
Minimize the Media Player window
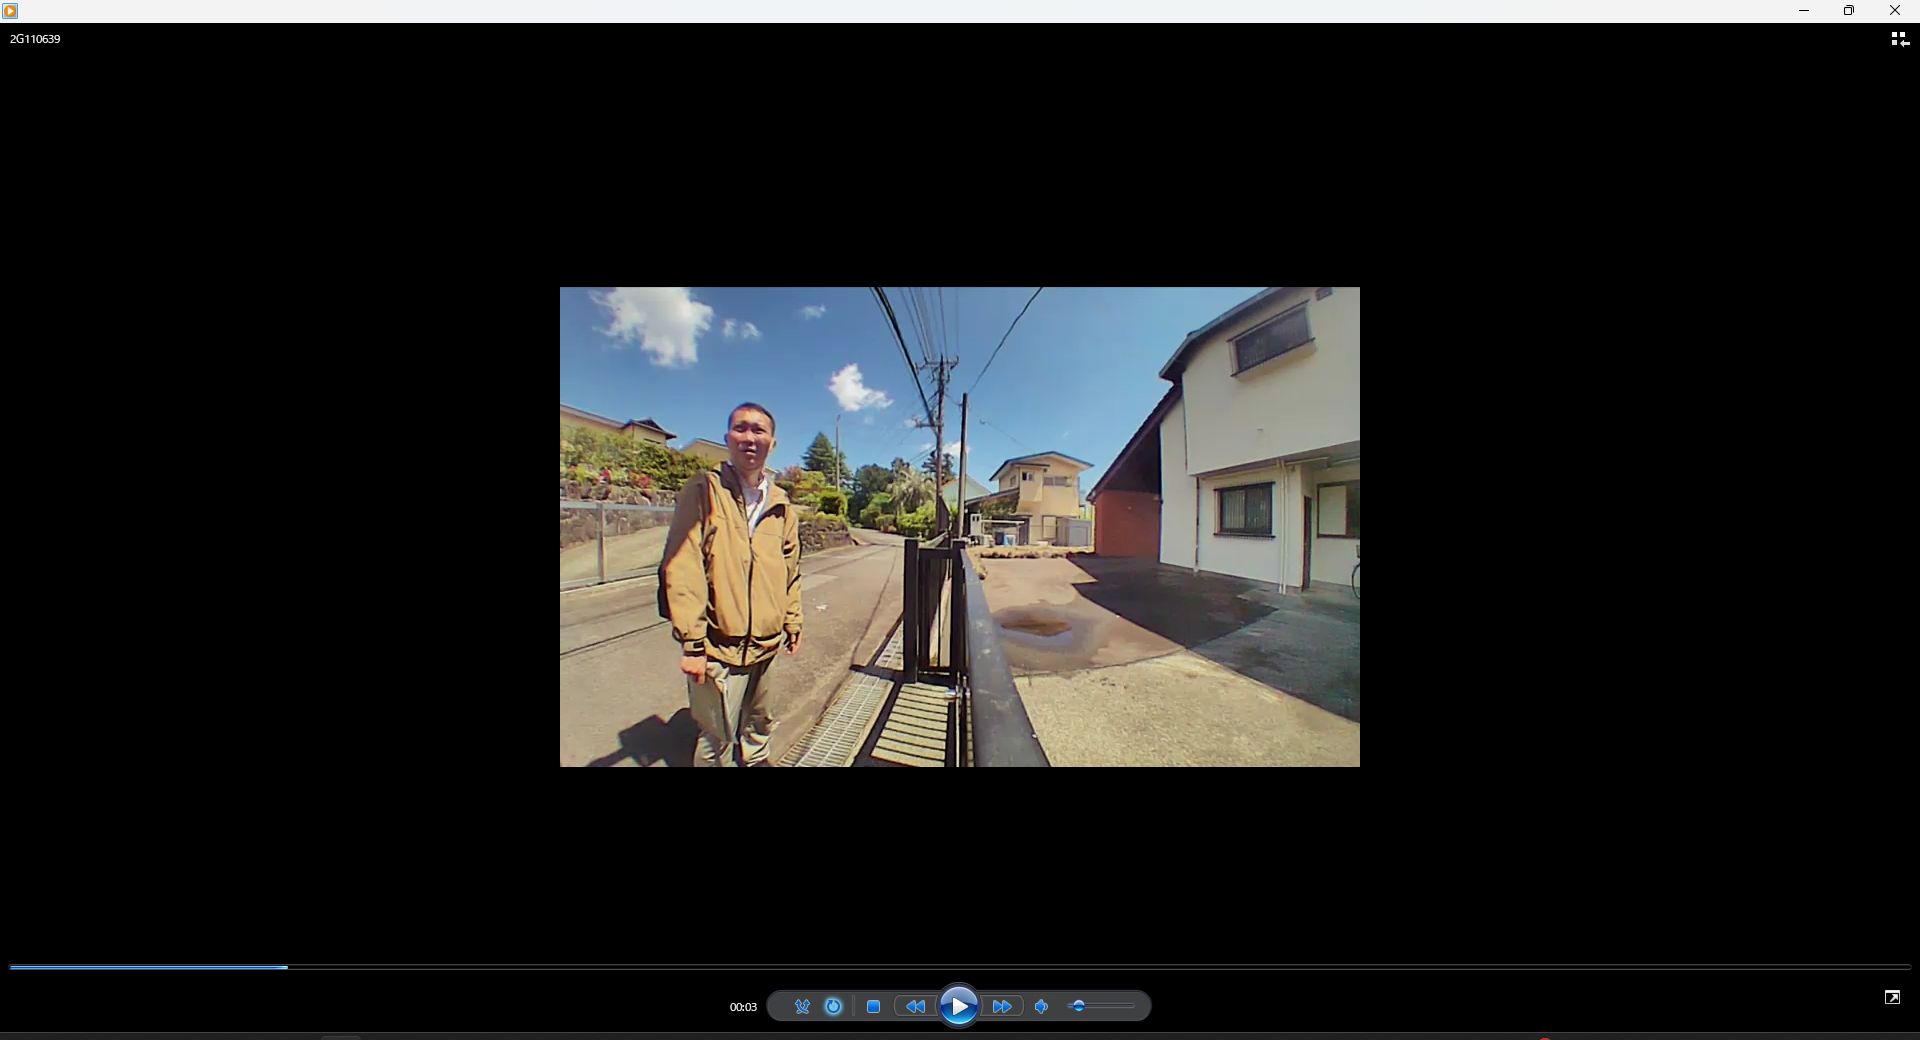coord(1804,11)
